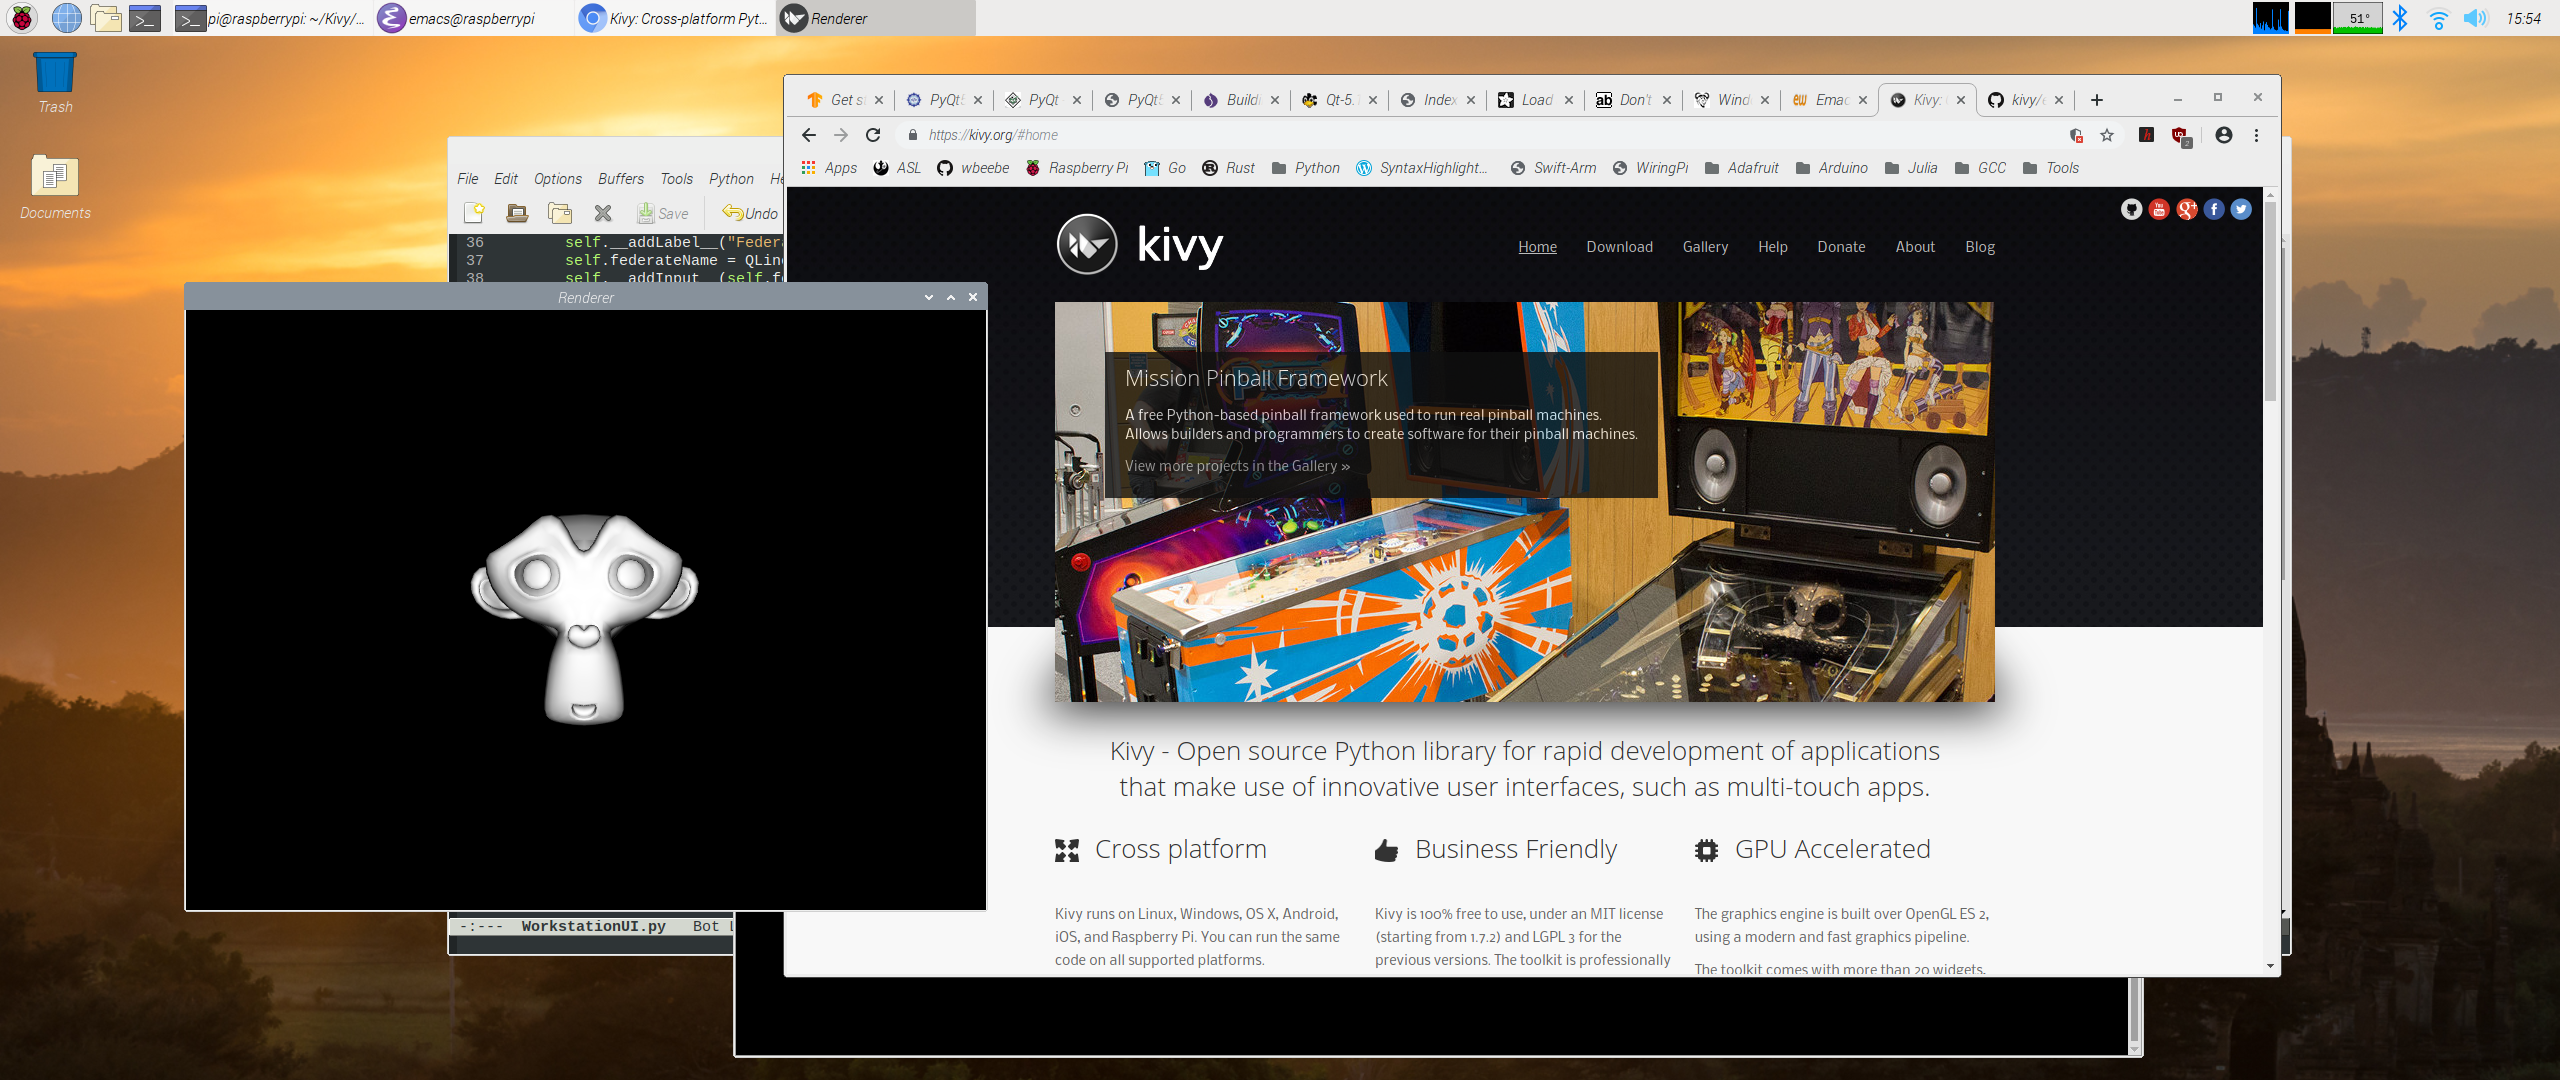This screenshot has height=1080, width=2560.
Task: Open a new Chrome tab with the plus button
Action: point(2097,100)
